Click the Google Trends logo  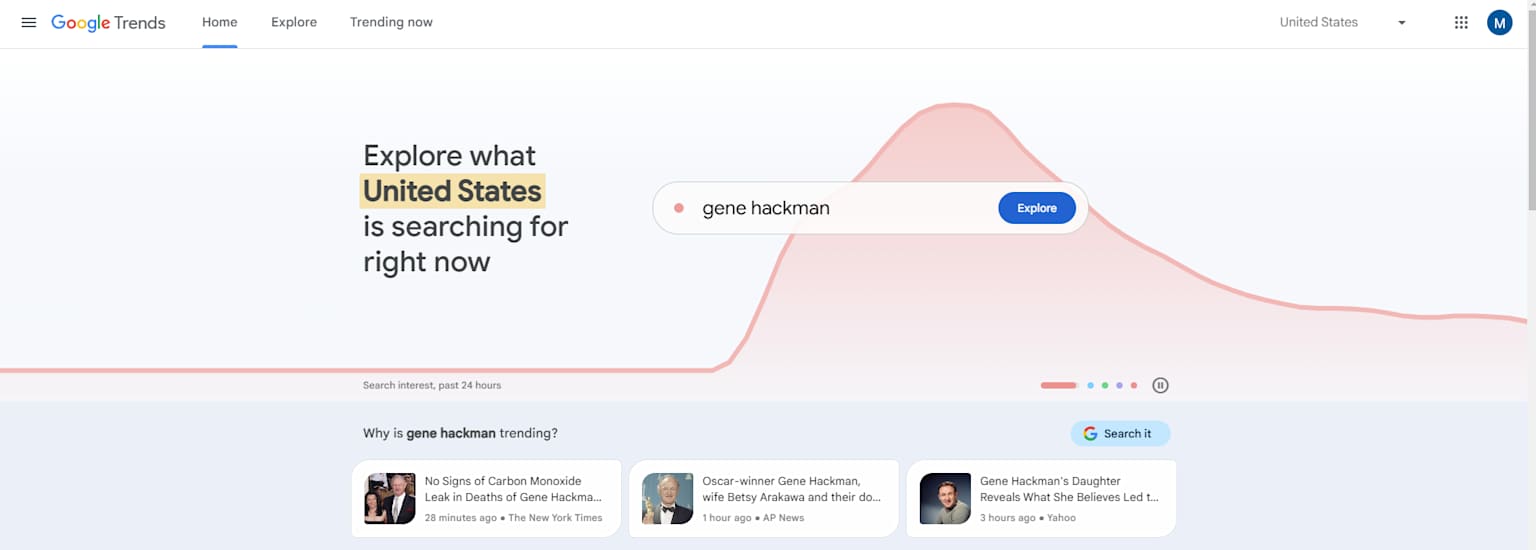click(x=108, y=22)
